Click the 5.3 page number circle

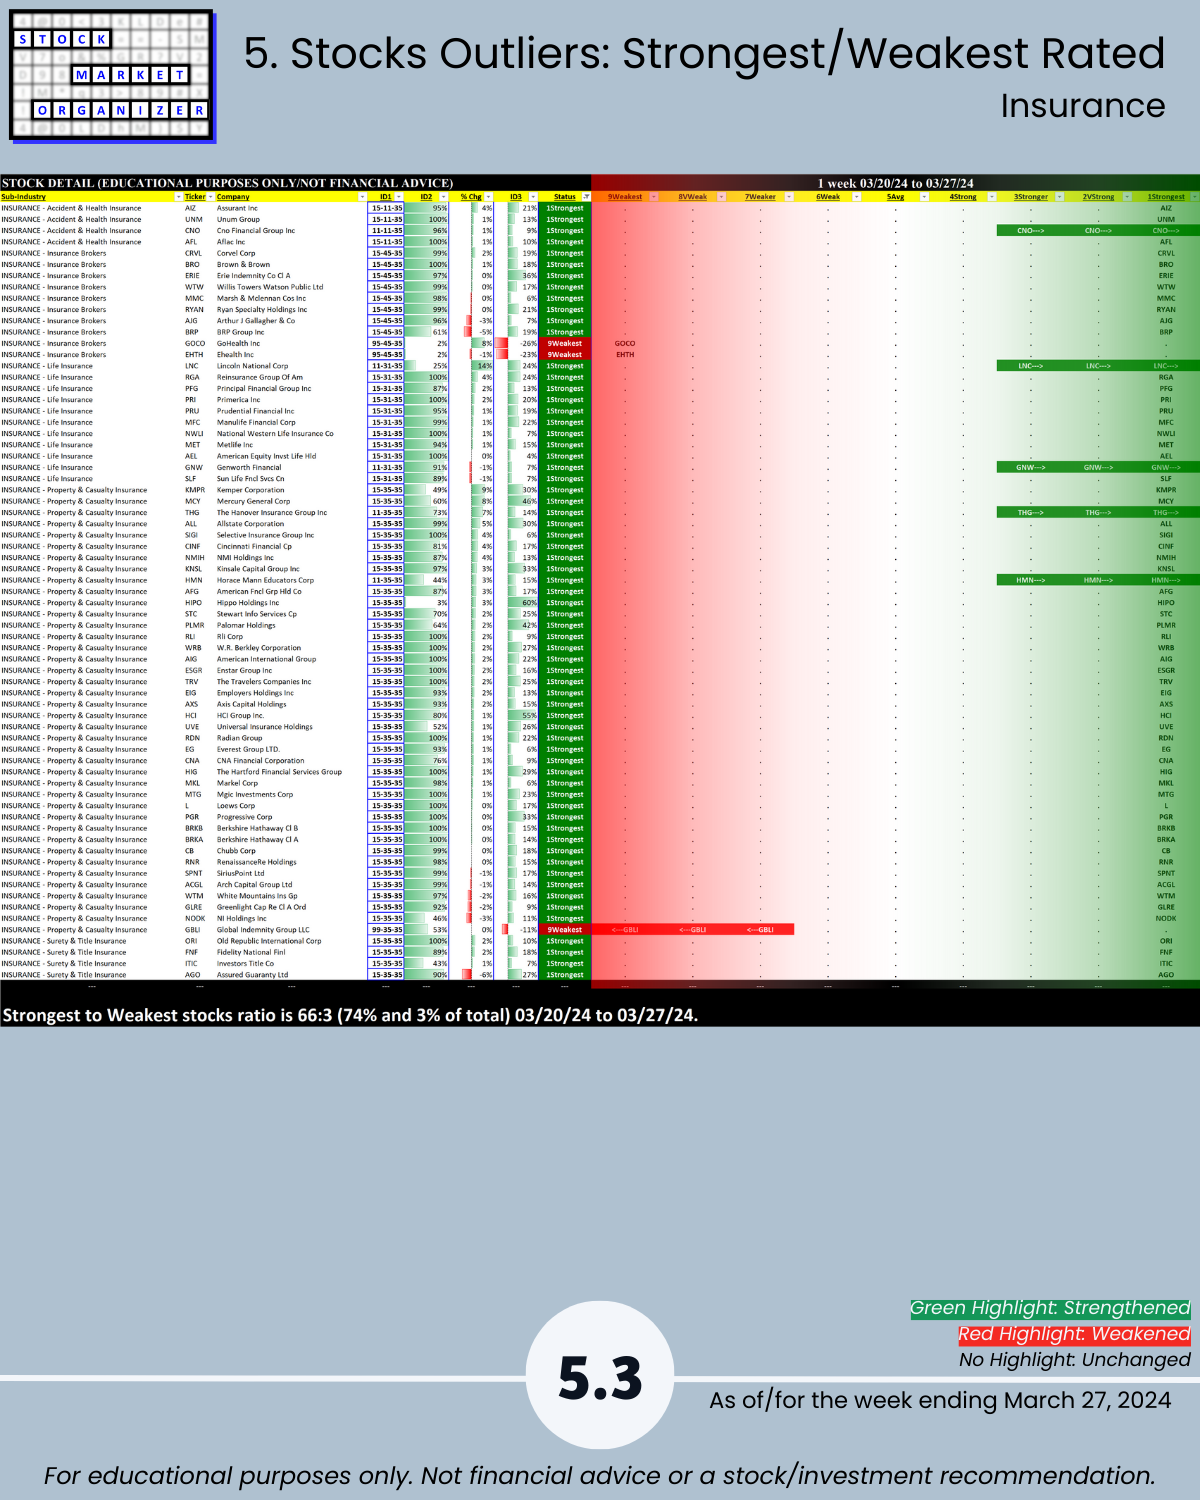[600, 1376]
